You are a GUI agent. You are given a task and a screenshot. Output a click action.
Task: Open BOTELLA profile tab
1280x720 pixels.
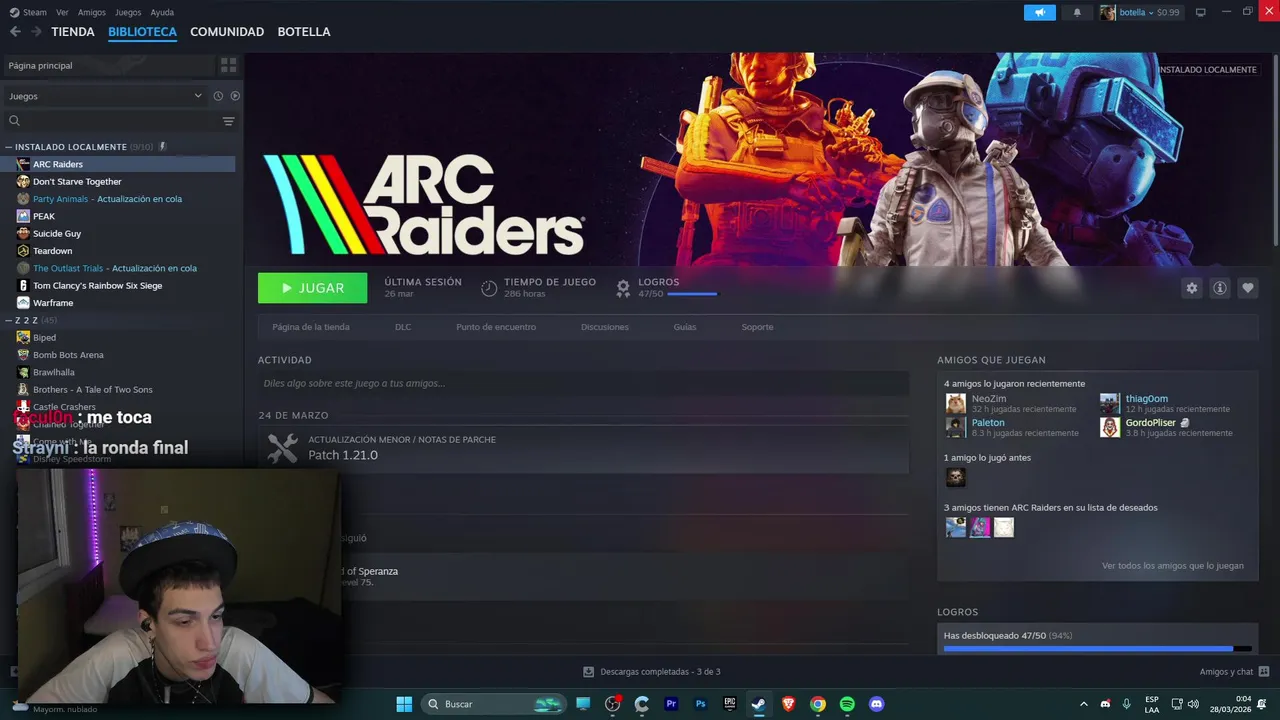pos(304,32)
